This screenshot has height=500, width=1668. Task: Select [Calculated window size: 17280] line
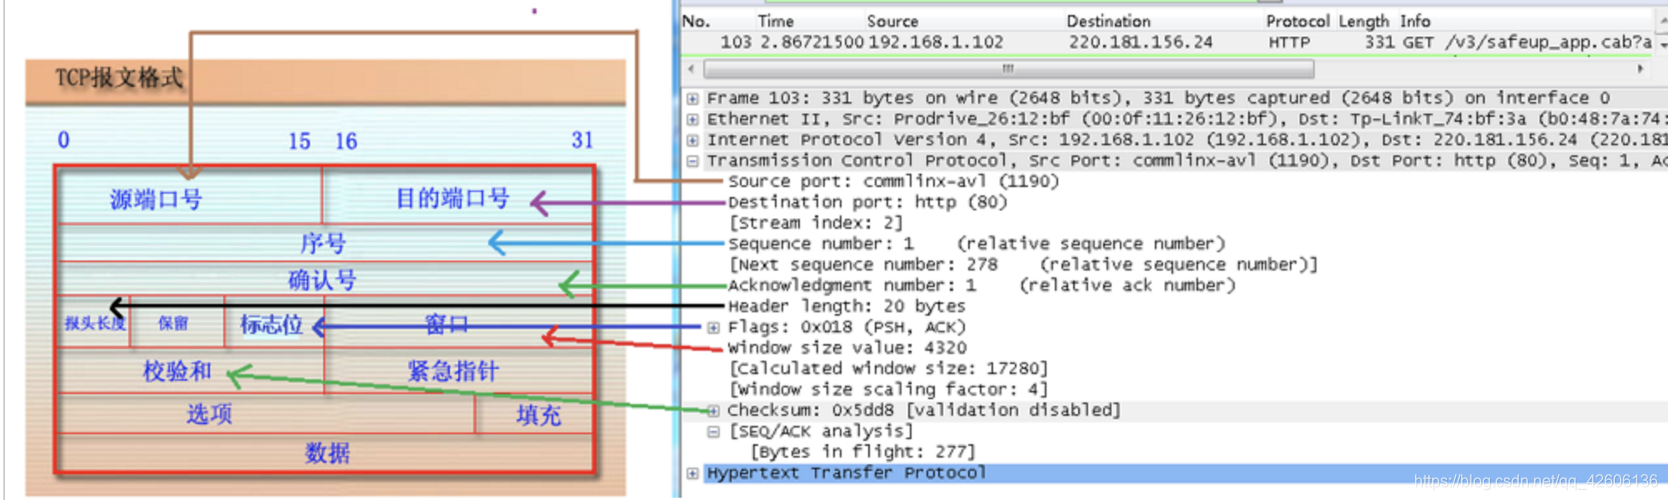888,369
